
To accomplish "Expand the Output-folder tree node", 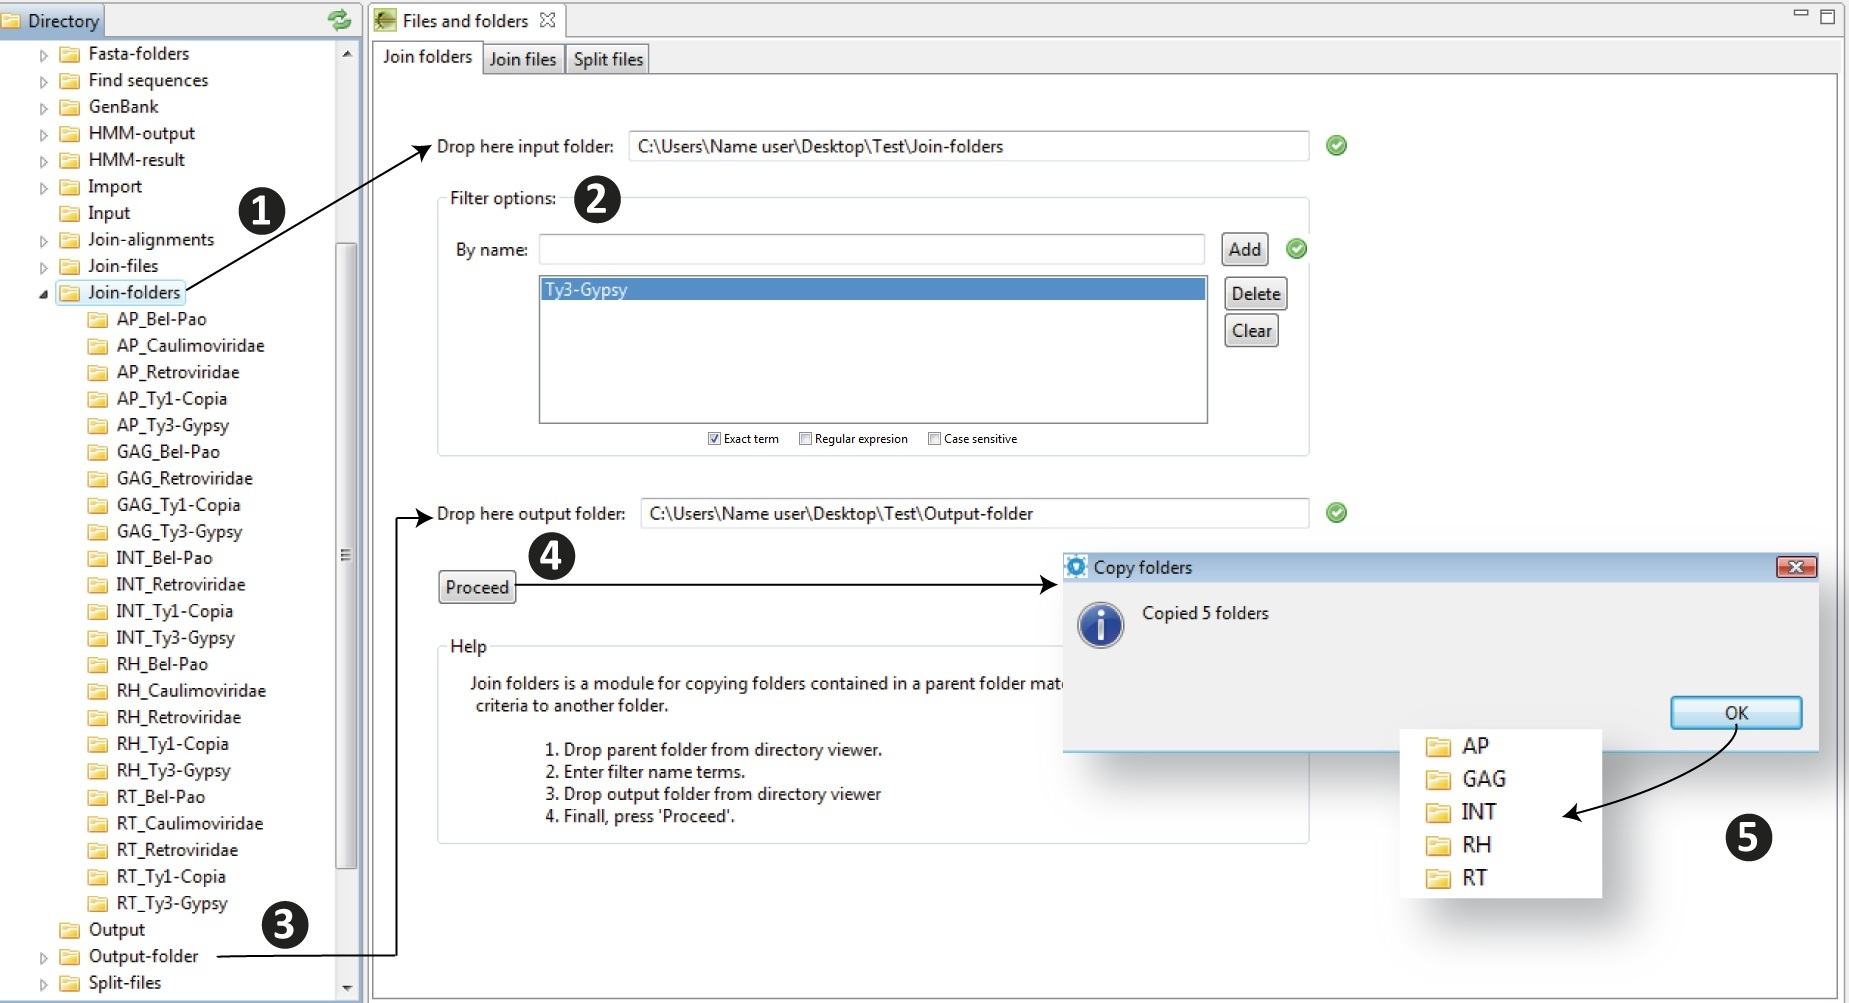I will [43, 958].
